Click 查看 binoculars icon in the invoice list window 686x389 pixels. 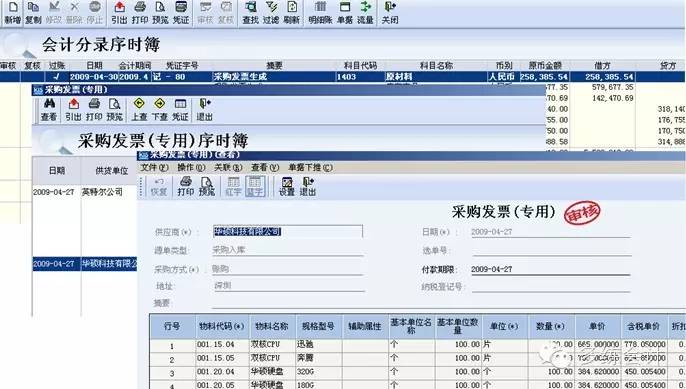[49, 110]
